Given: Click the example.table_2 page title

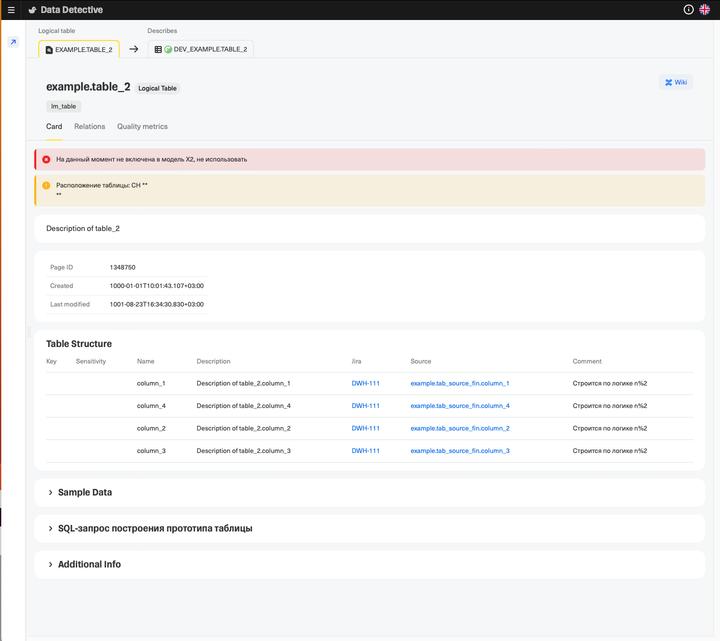Looking at the screenshot, I should point(88,87).
